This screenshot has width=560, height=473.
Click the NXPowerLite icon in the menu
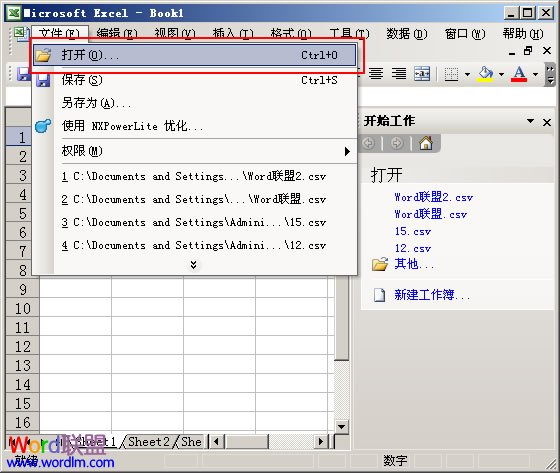pos(43,126)
